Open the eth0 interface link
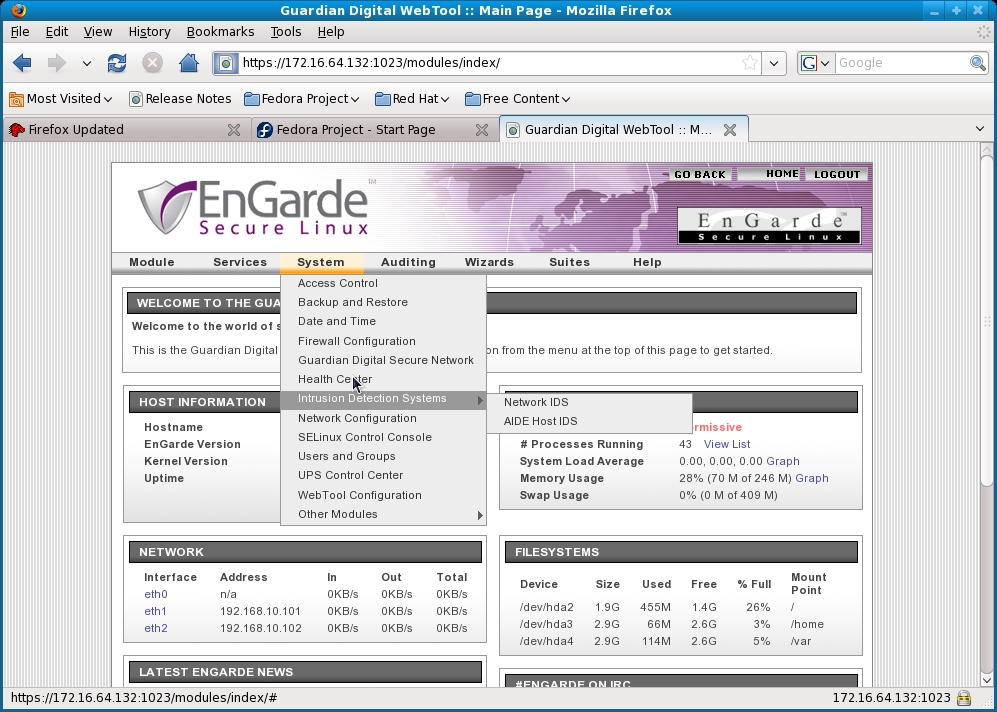Screen dimensions: 997x712 pos(156,594)
